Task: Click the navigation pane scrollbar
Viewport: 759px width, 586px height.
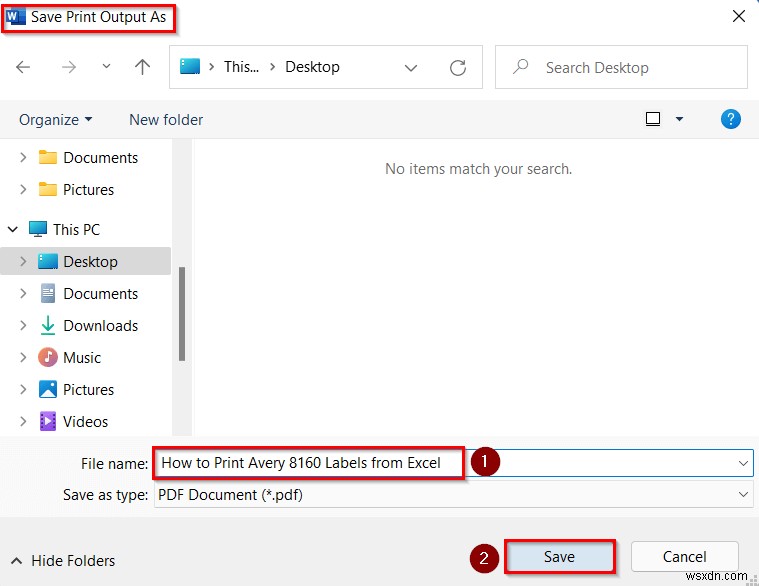Action: click(x=182, y=314)
